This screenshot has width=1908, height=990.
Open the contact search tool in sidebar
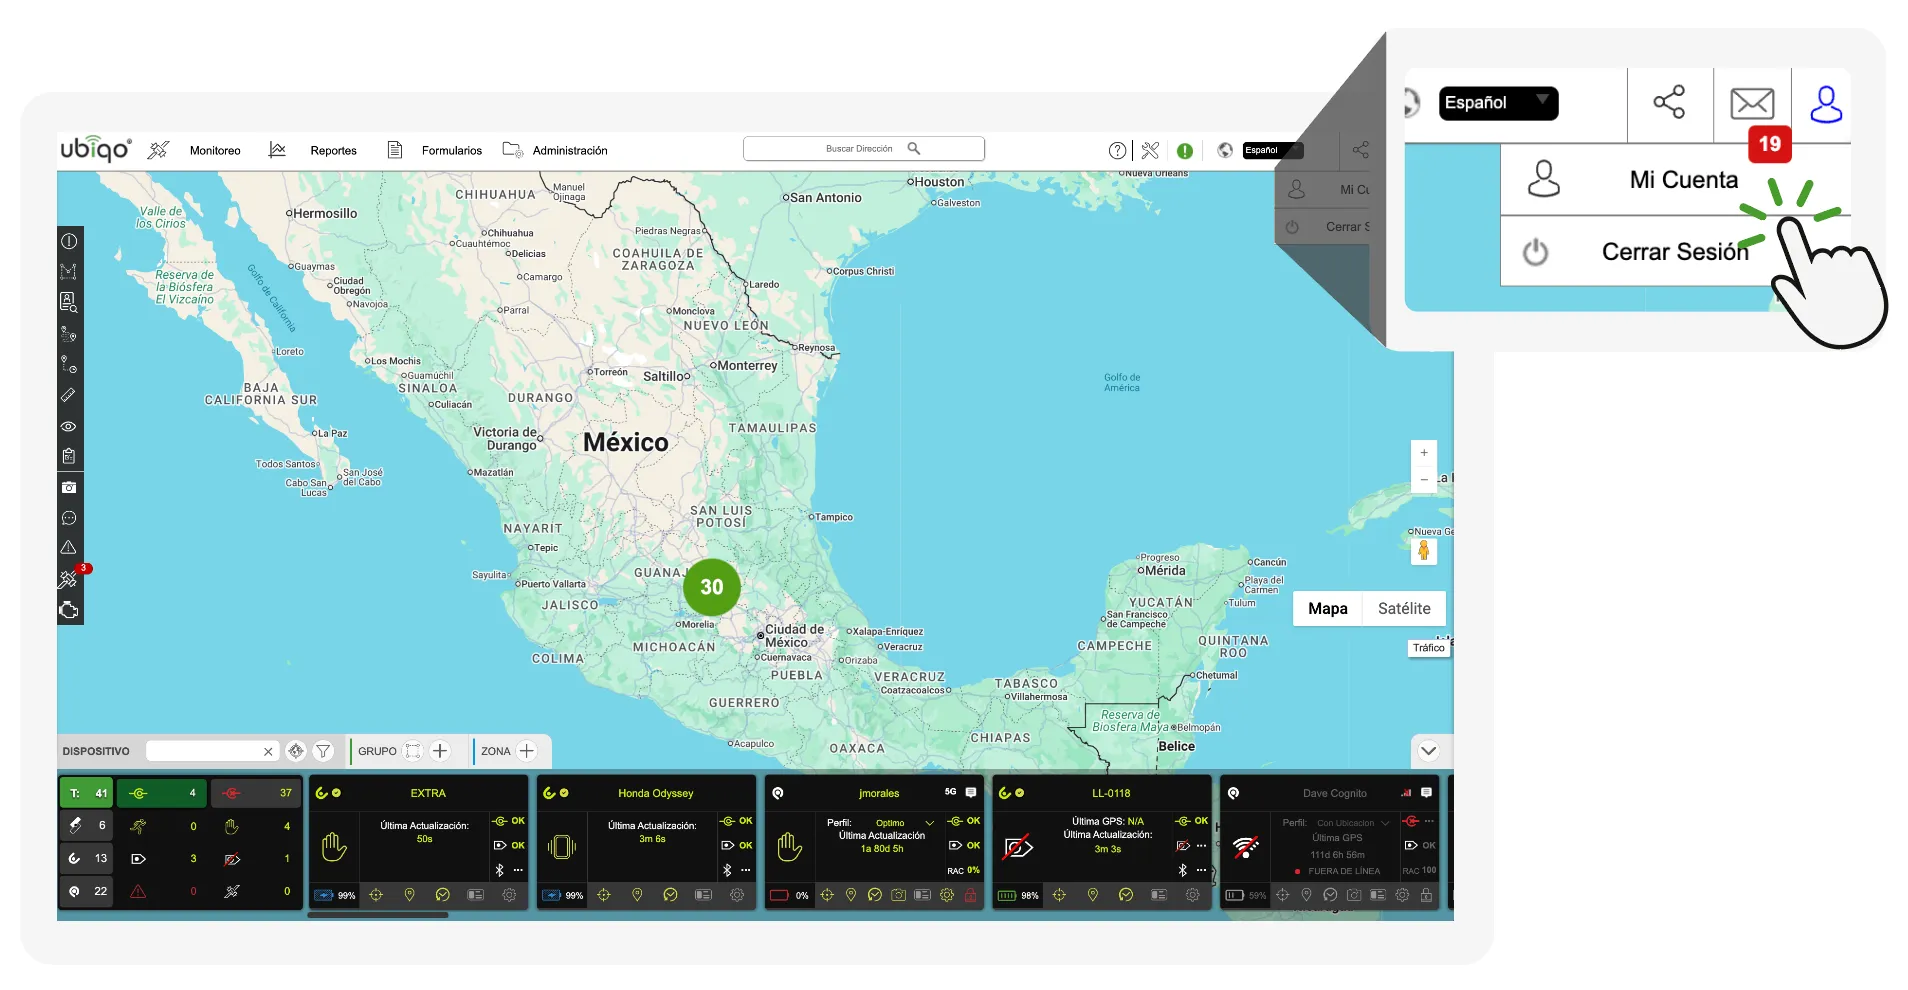point(69,302)
